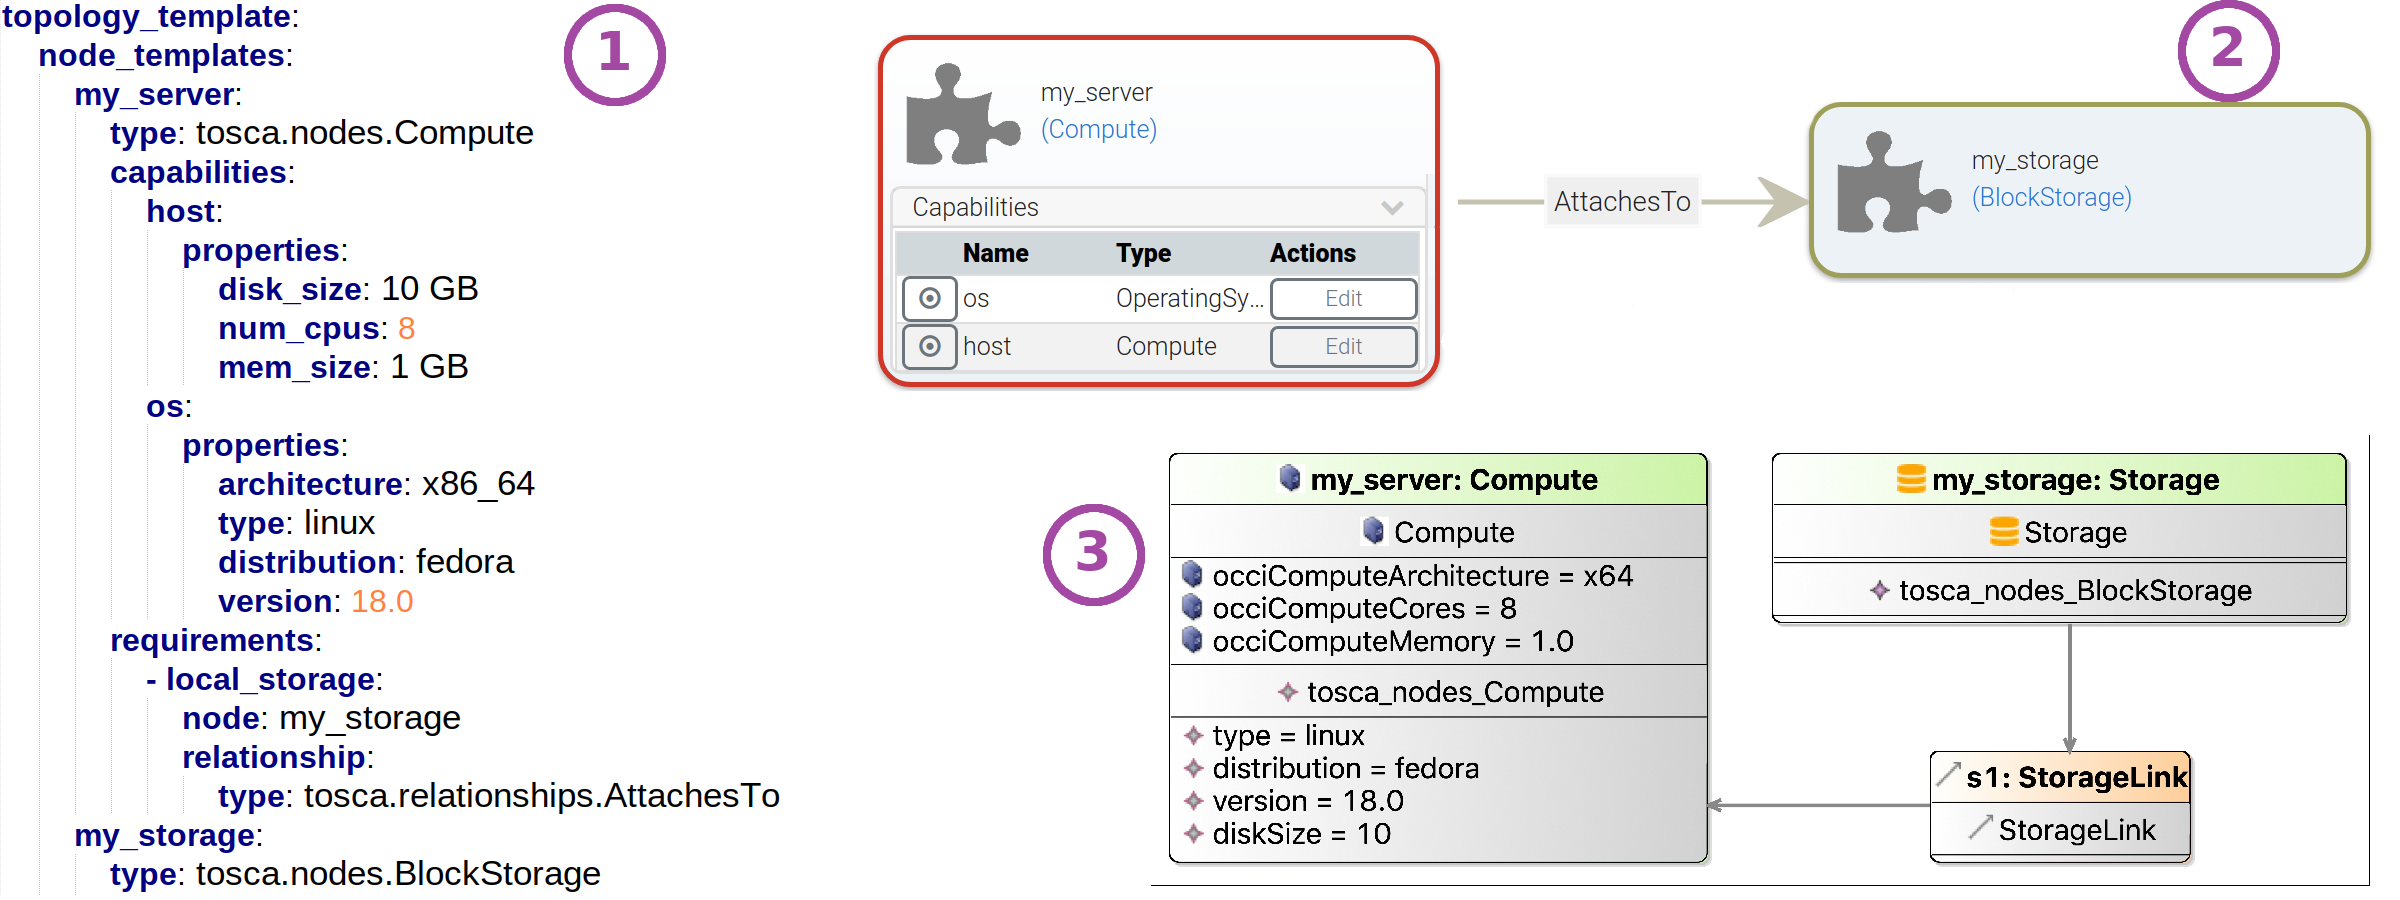
Task: Click the Edit button for host capability
Action: tap(1343, 347)
